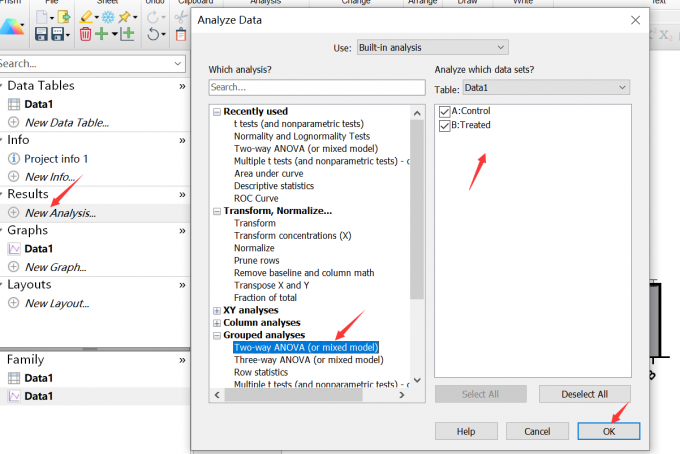The width and height of the screenshot is (680, 454).
Task: Click the Deselect All button
Action: point(585,394)
